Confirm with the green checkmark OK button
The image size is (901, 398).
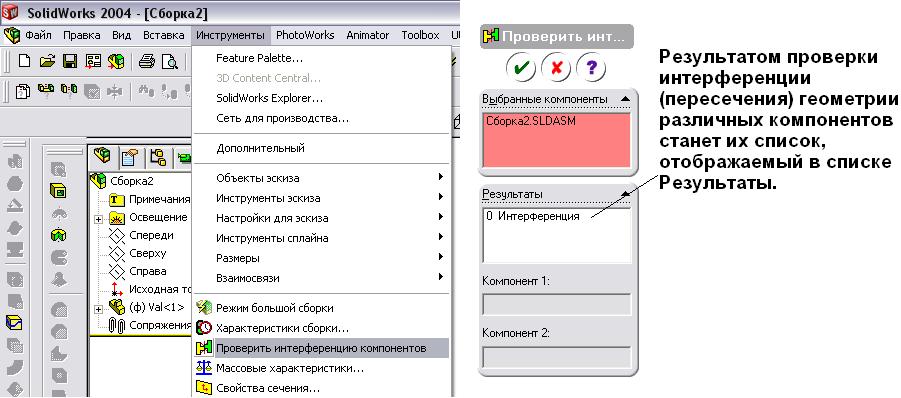tap(521, 68)
